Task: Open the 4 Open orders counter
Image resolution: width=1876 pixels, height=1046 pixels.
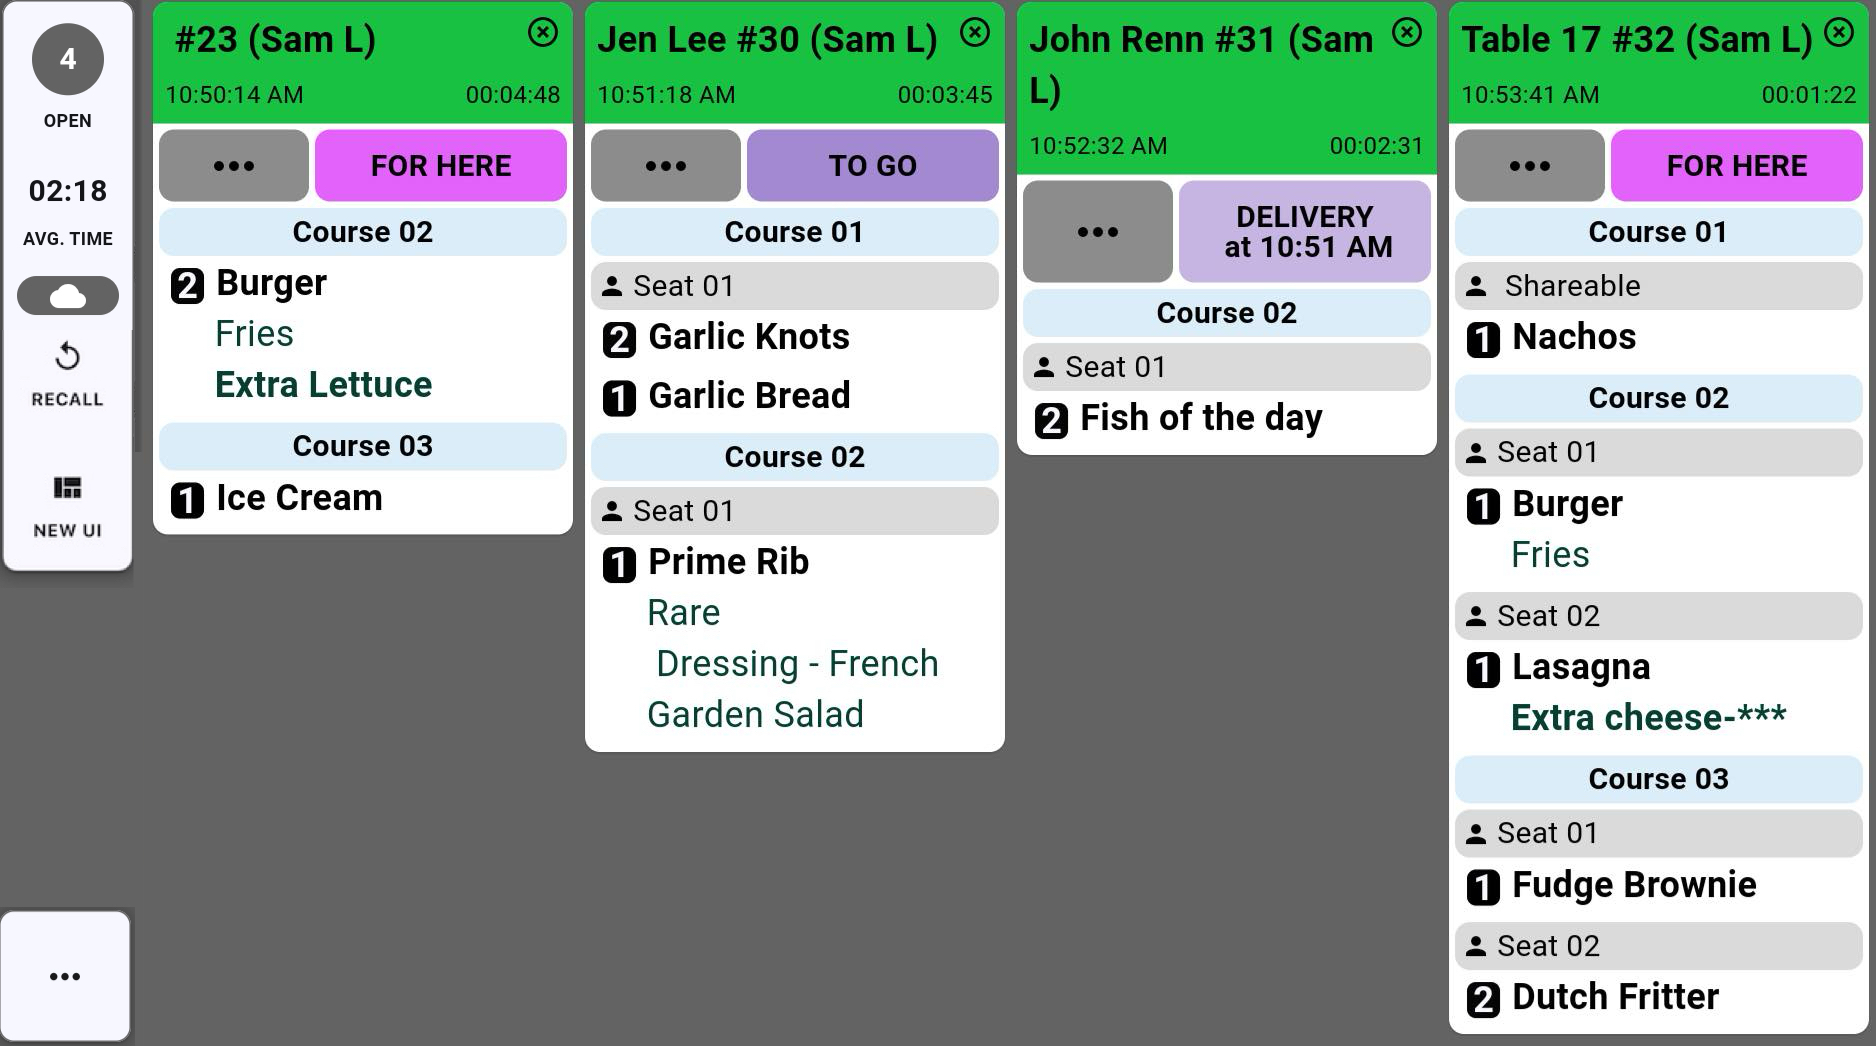Action: 67,60
